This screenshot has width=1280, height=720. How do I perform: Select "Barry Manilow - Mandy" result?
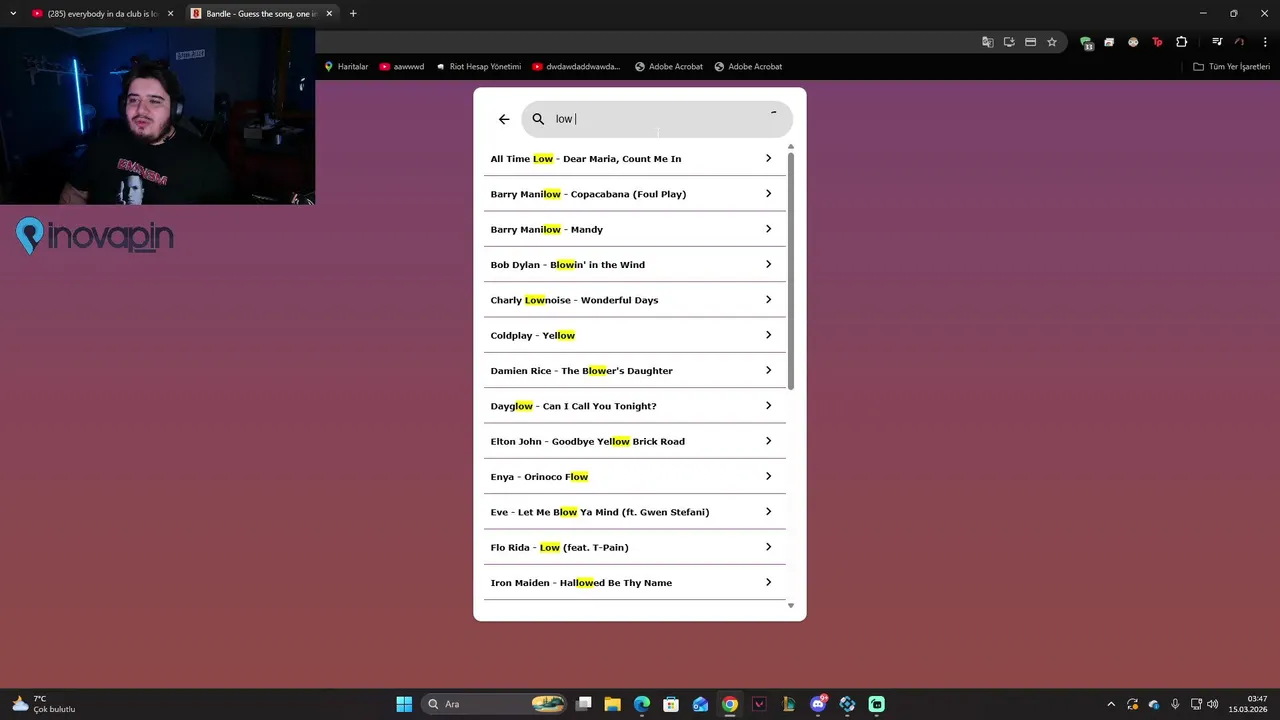[x=634, y=229]
